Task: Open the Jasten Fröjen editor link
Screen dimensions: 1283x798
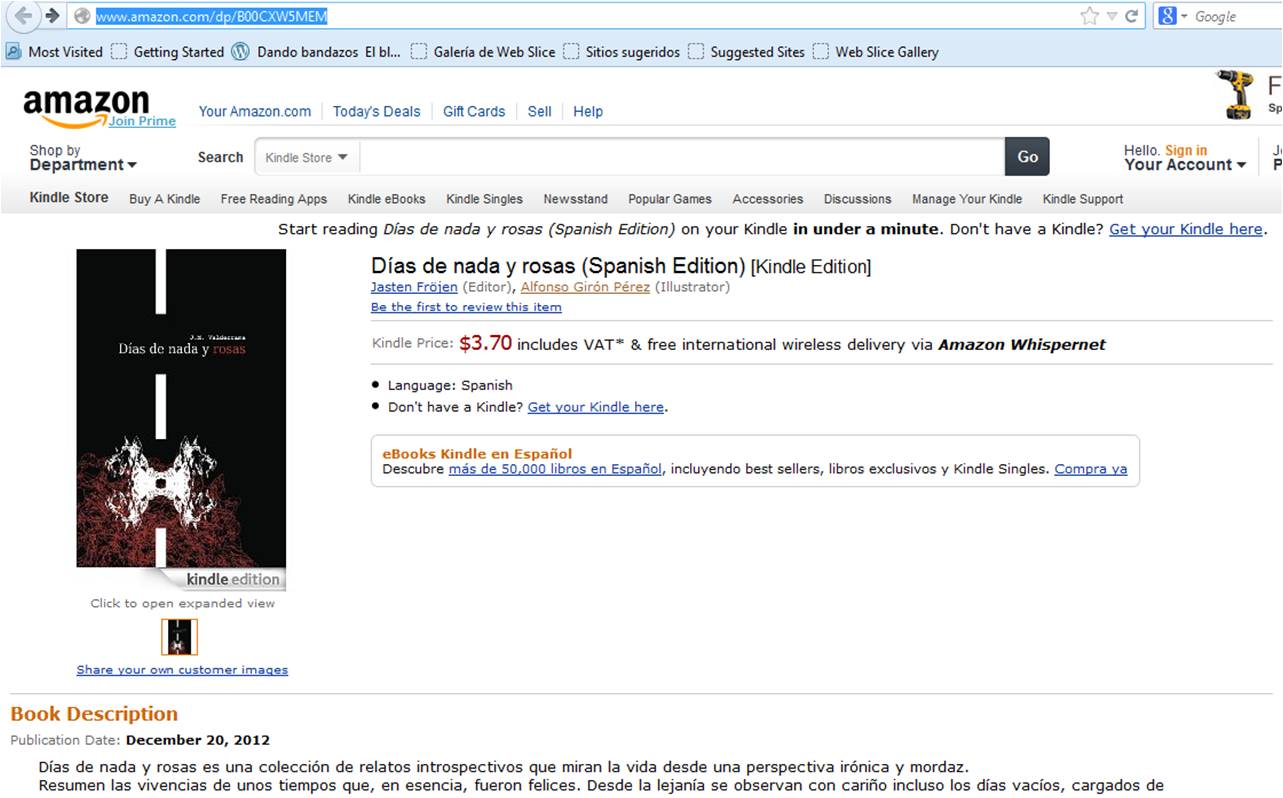Action: pyautogui.click(x=414, y=287)
